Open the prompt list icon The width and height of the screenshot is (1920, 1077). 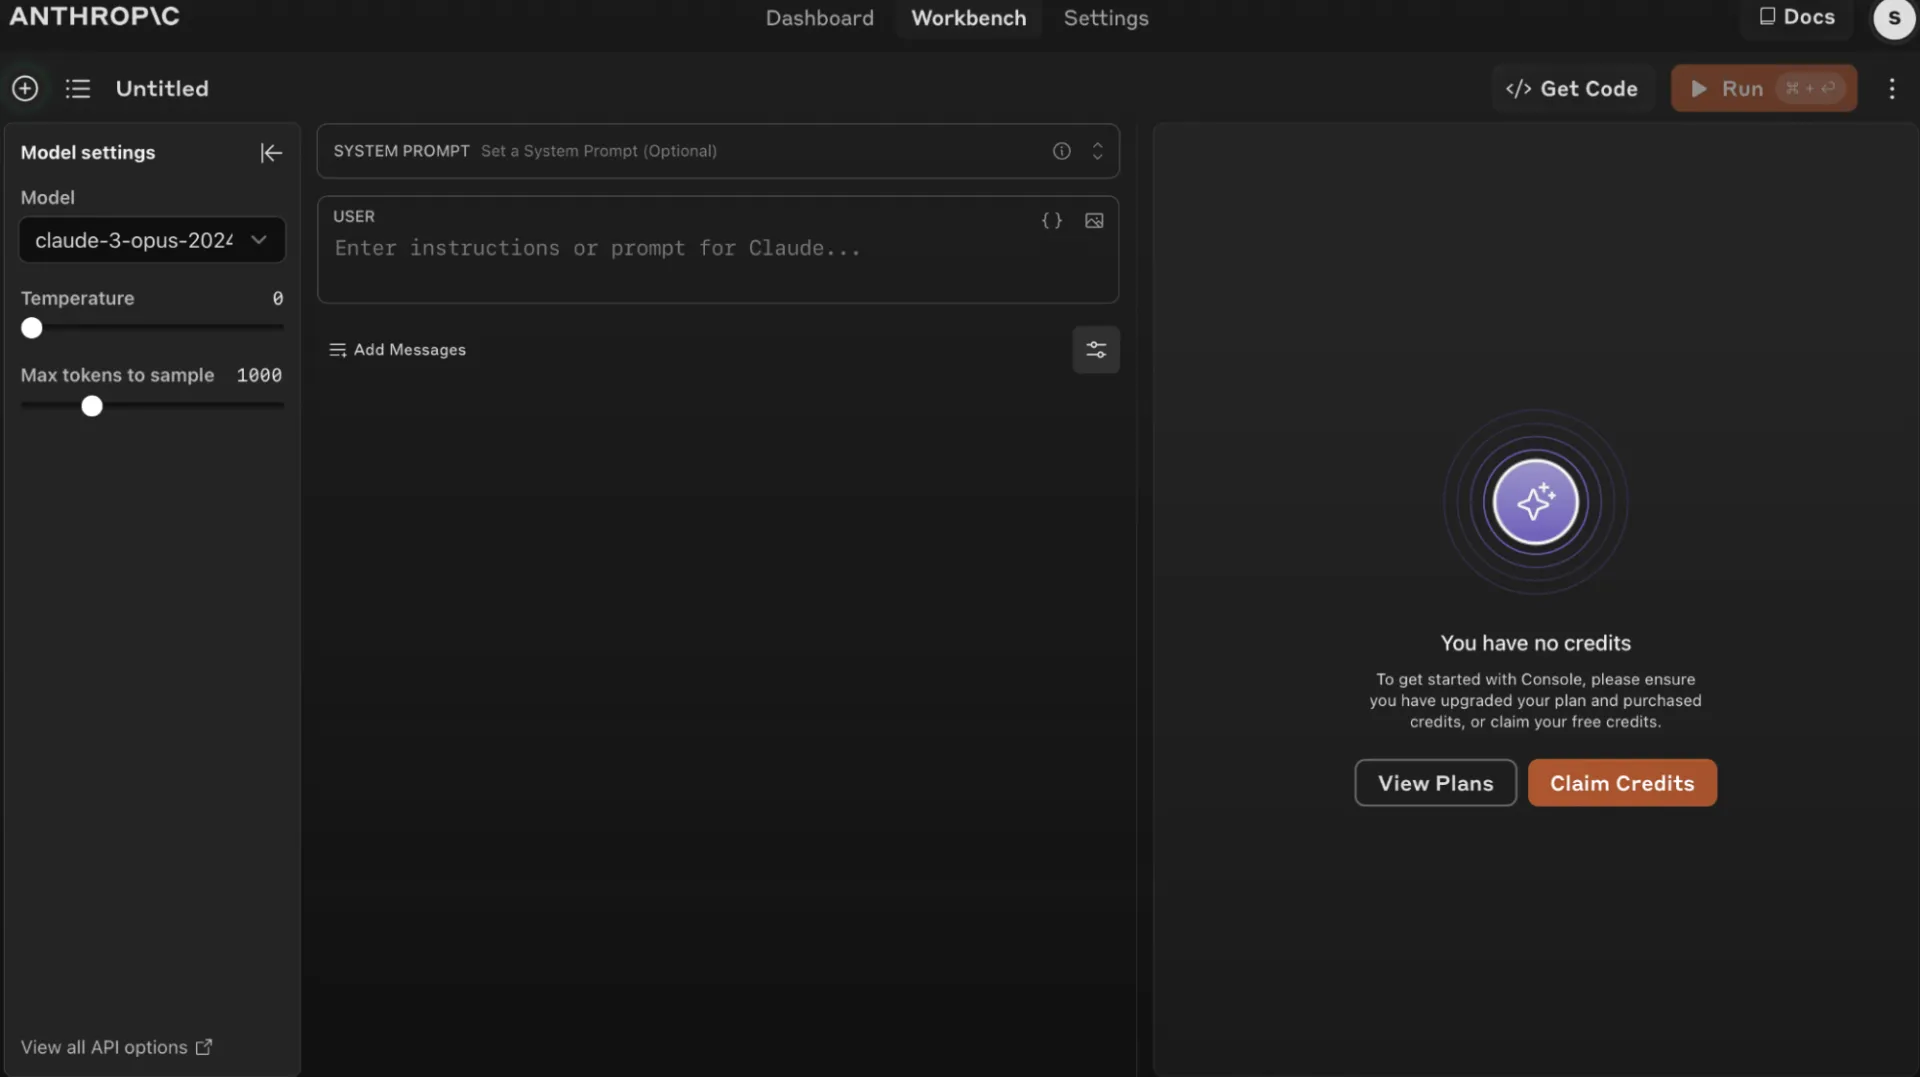pyautogui.click(x=78, y=89)
